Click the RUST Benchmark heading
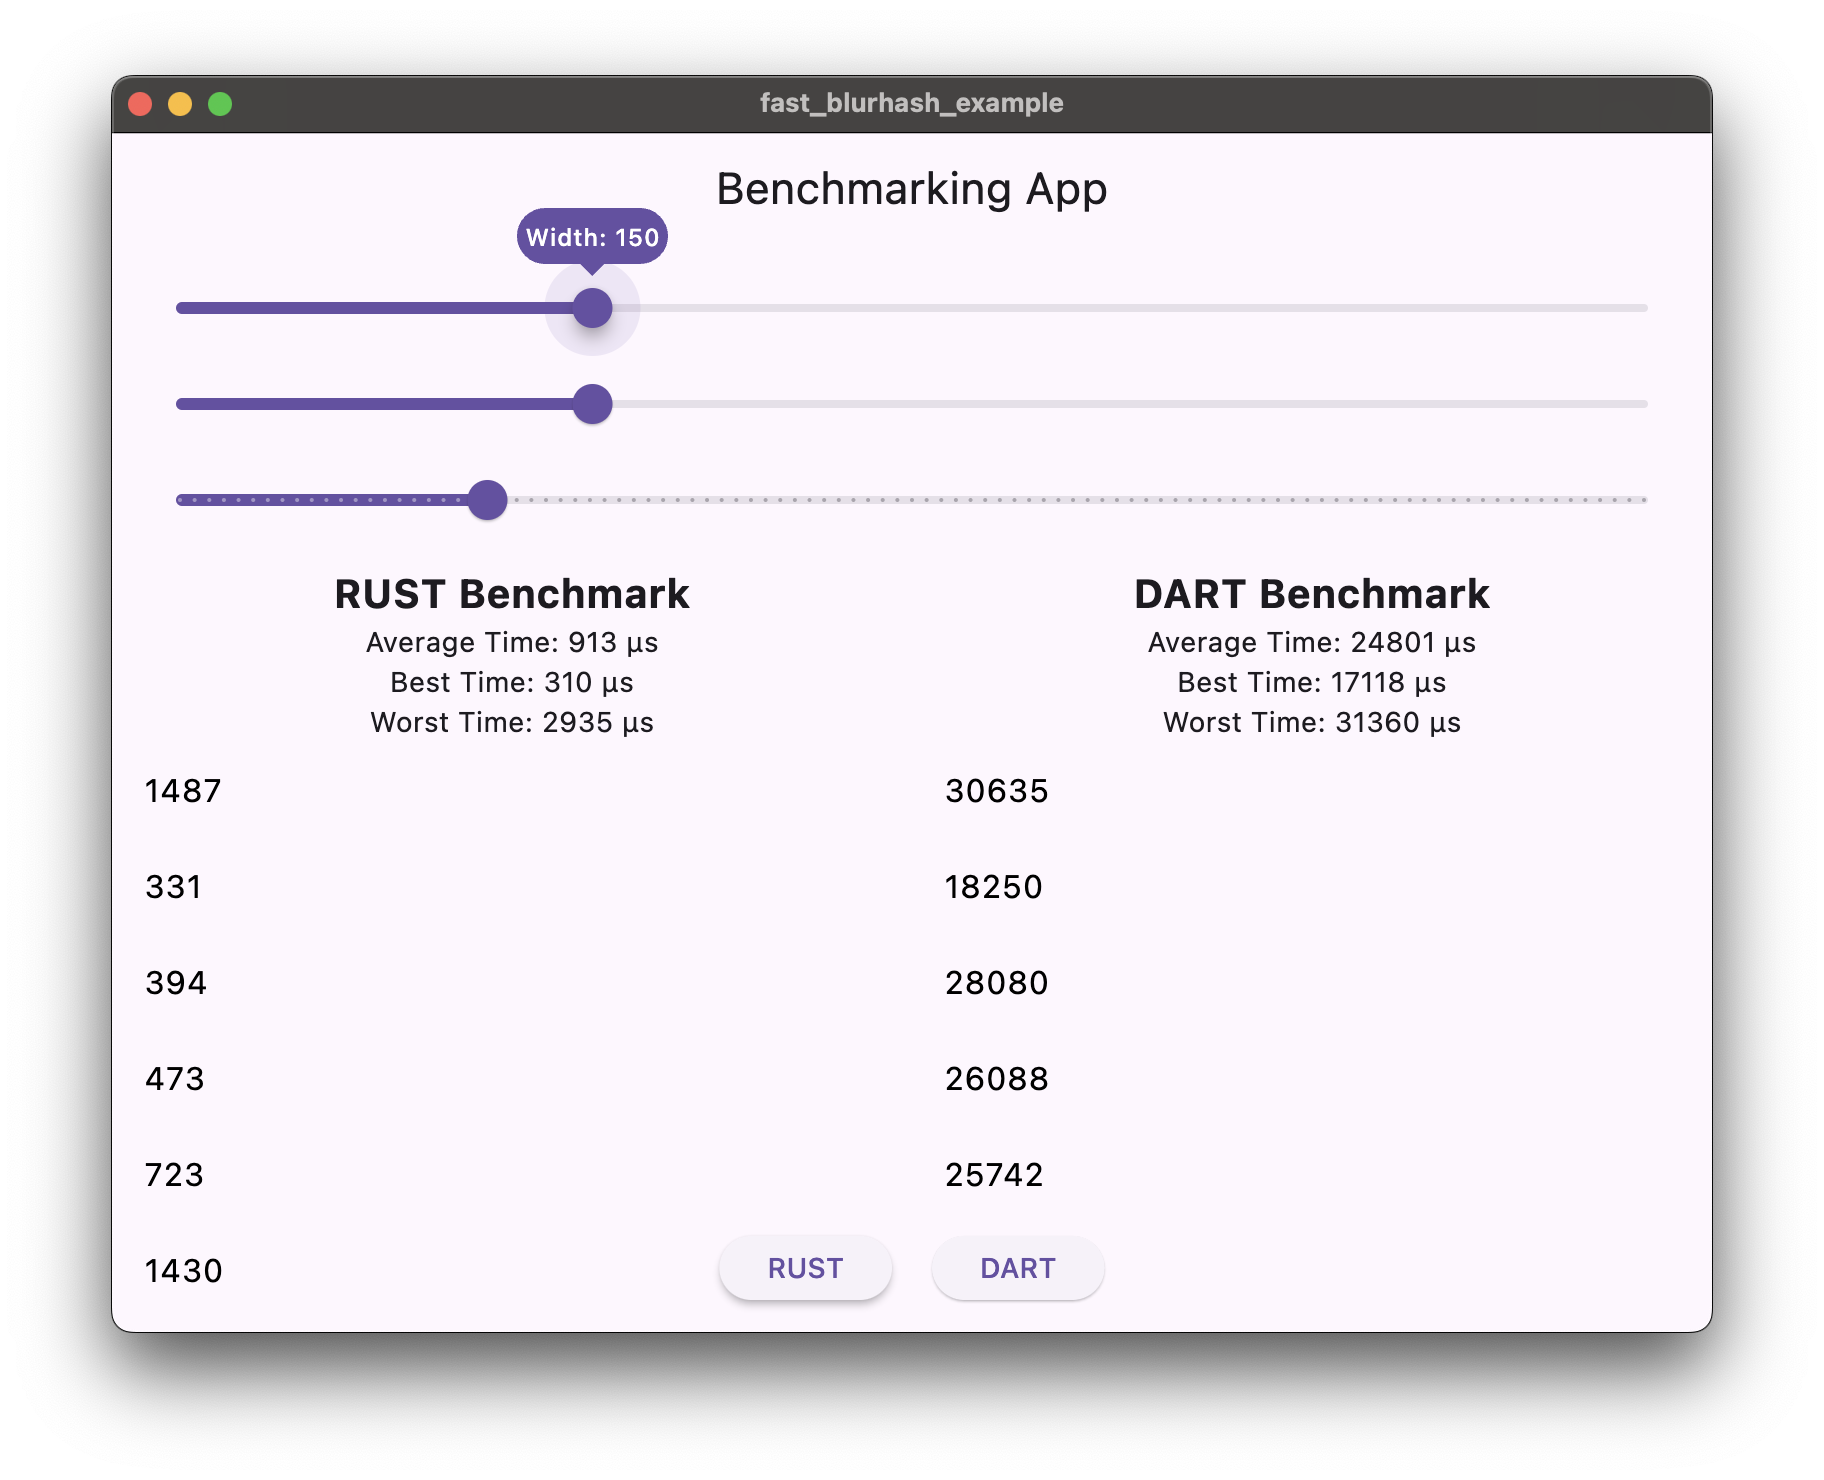This screenshot has height=1480, width=1824. [x=512, y=594]
